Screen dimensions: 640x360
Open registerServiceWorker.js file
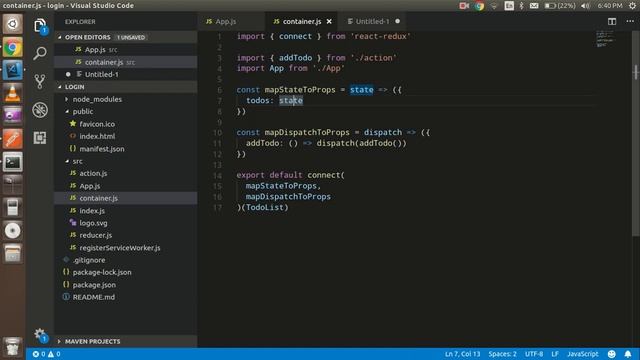[x=126, y=248]
